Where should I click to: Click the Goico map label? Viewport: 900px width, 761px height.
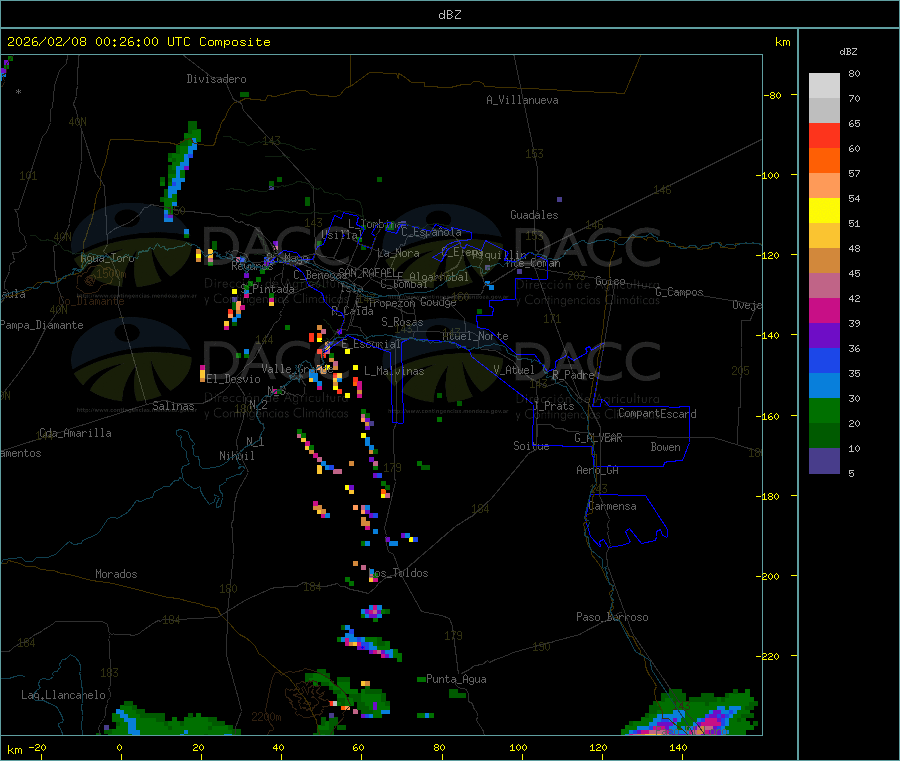(x=611, y=281)
